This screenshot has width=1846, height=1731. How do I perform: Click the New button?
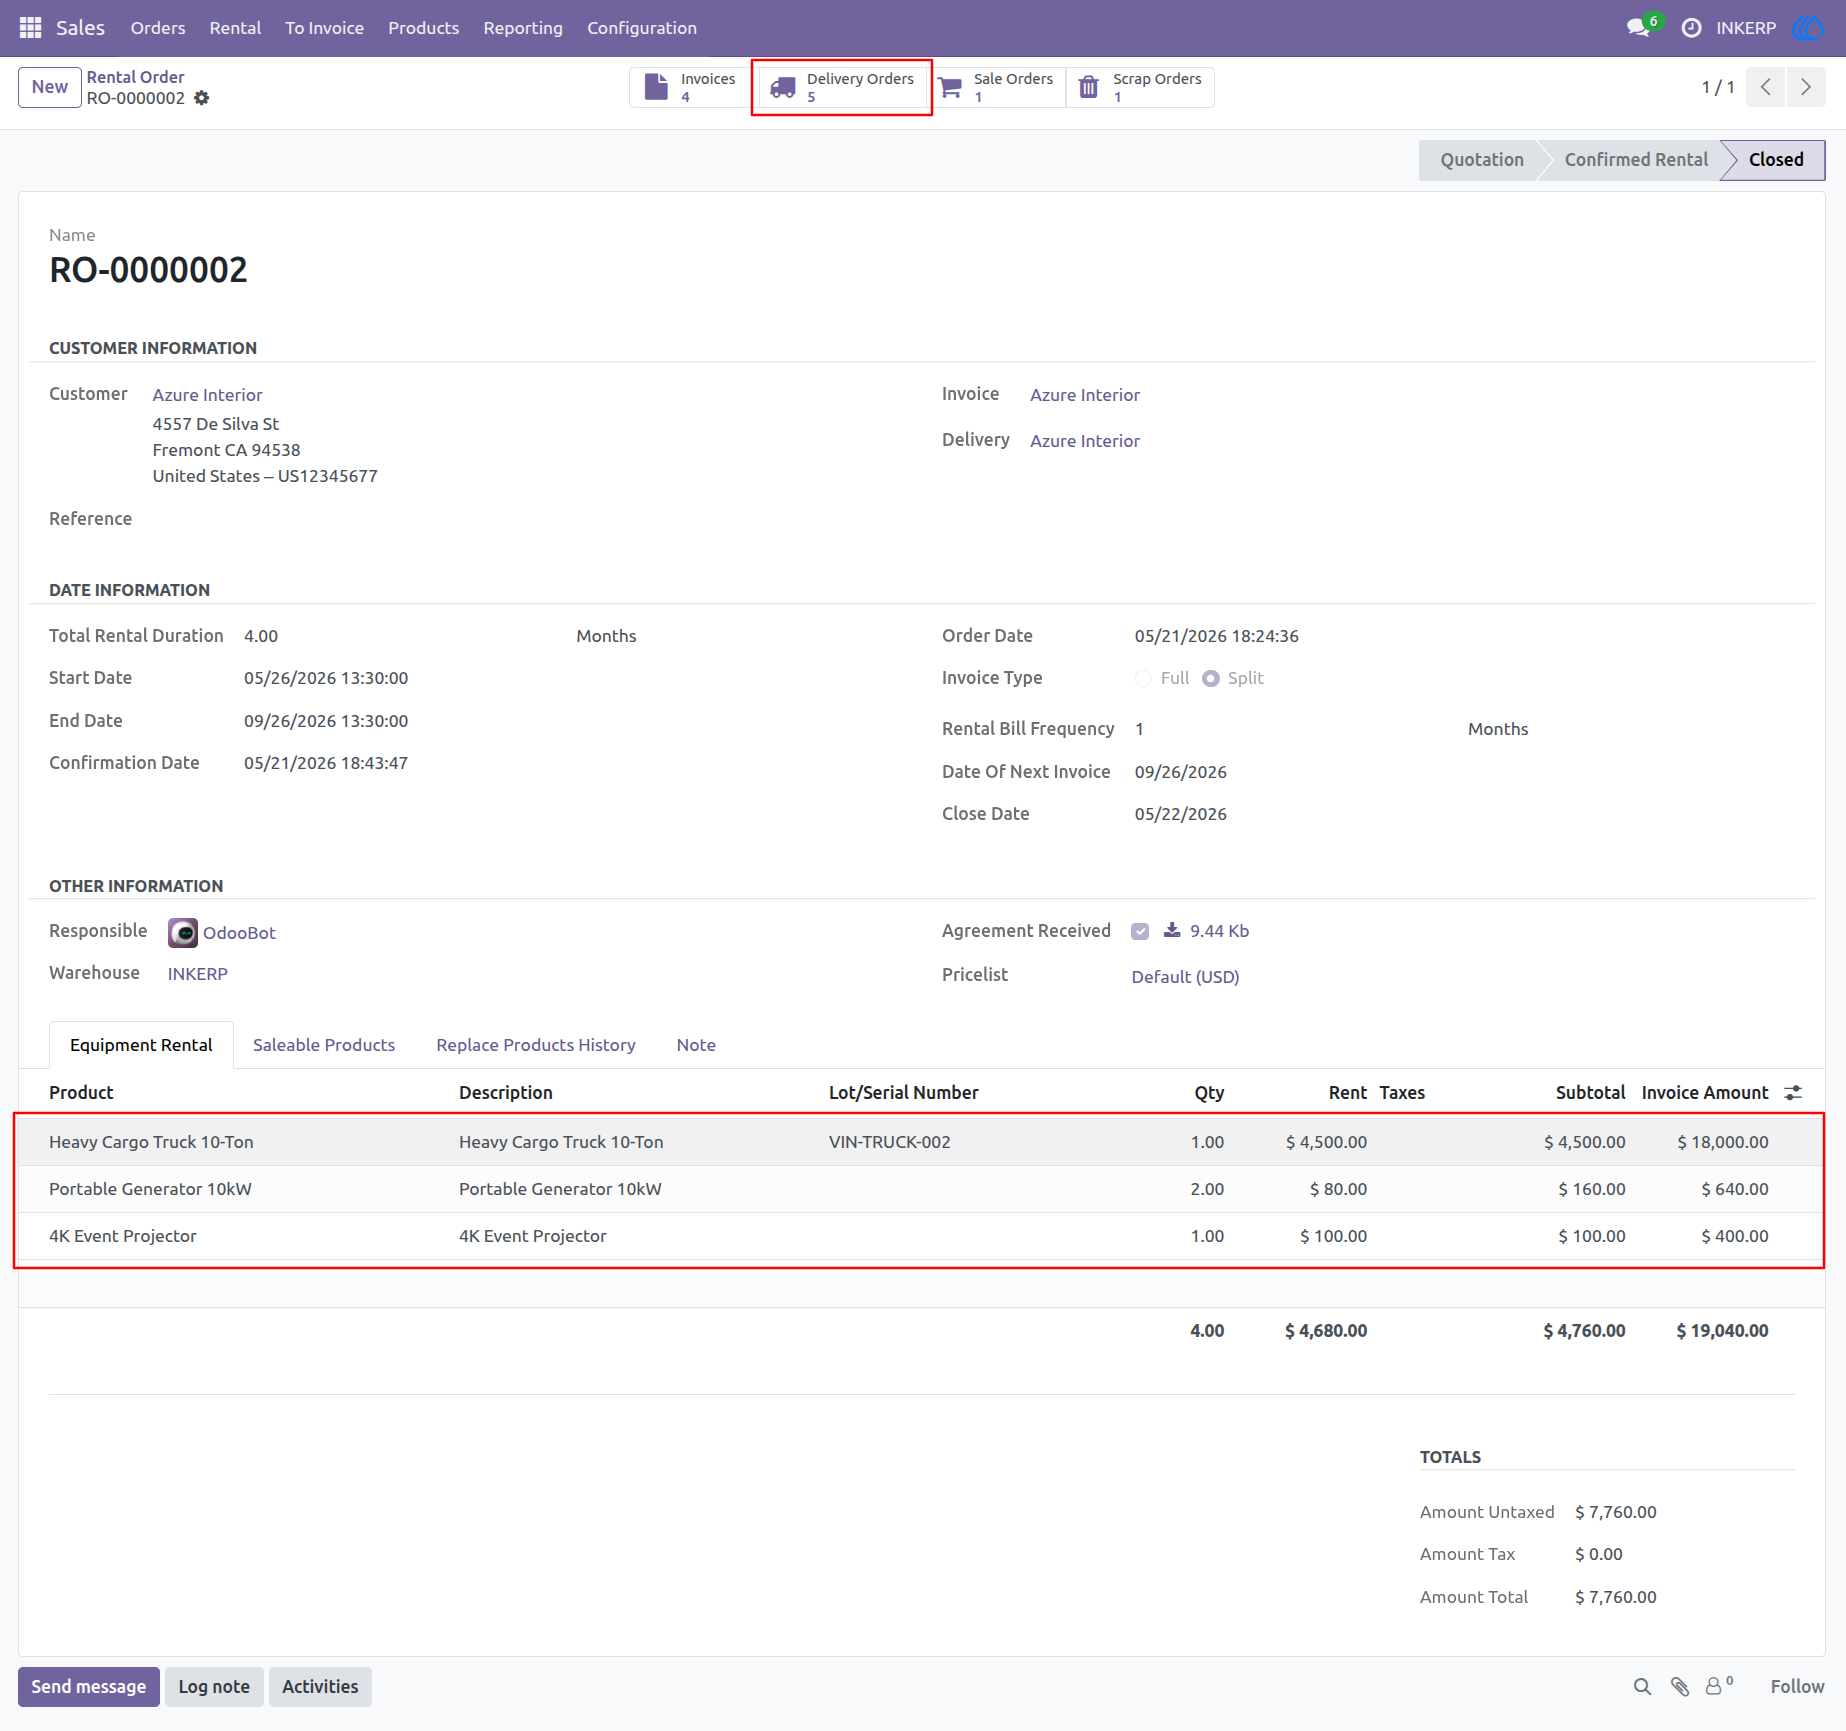[x=50, y=87]
